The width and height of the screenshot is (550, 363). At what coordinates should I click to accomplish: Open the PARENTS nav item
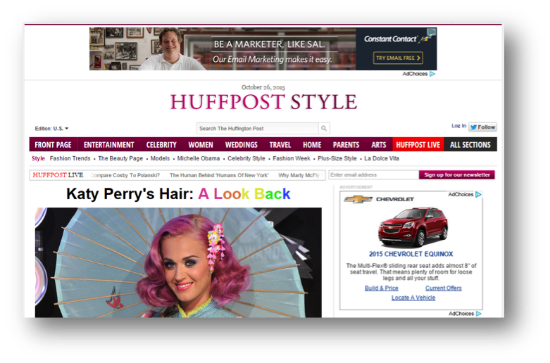coord(346,145)
